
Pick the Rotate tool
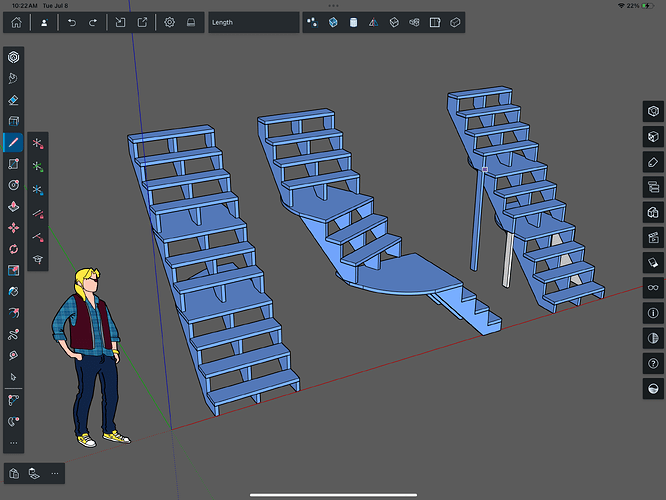(x=13, y=249)
